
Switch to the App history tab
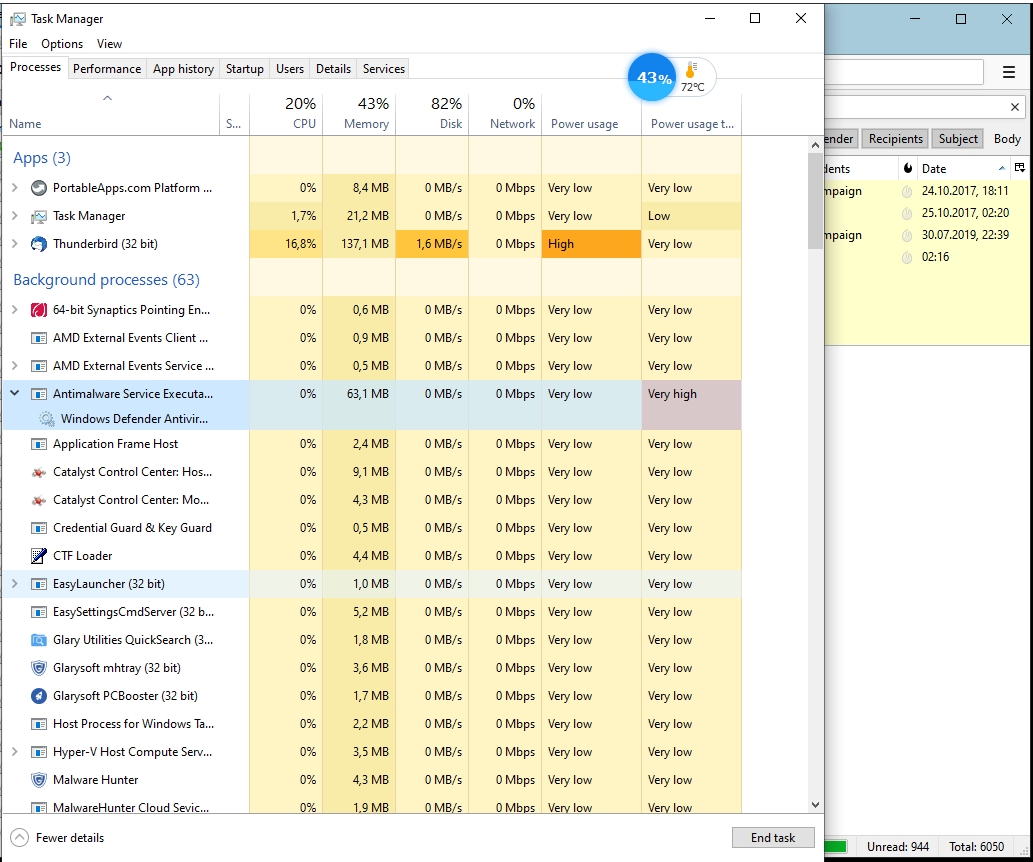tap(183, 69)
